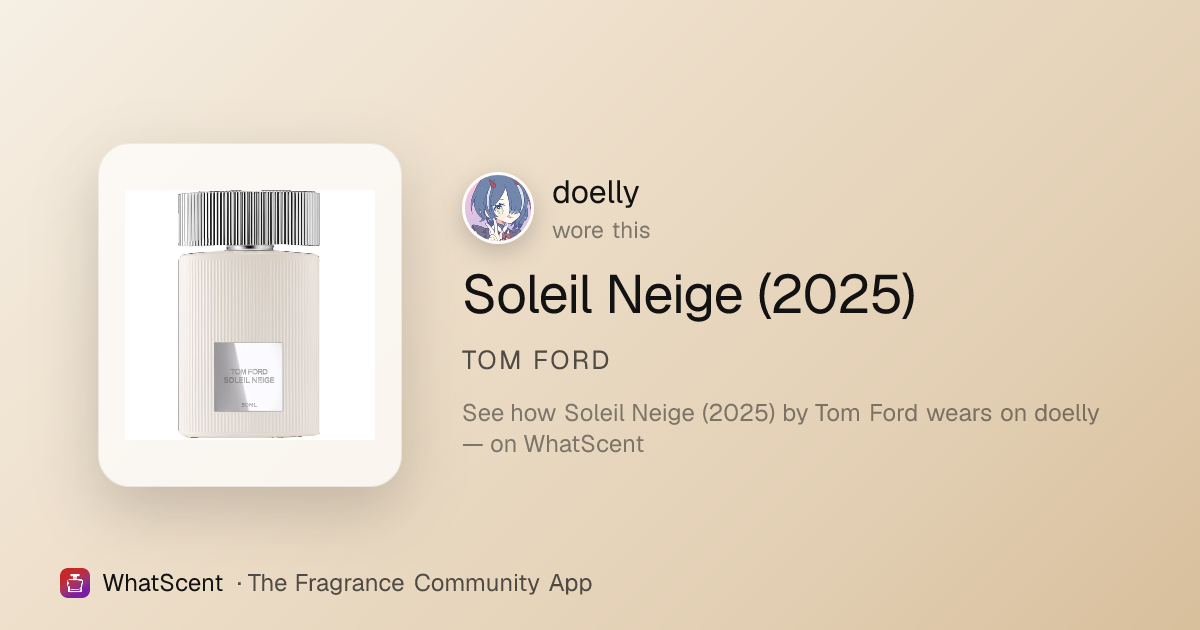Click '— on WhatScent' in the description
Image resolution: width=1200 pixels, height=630 pixels.
553,443
